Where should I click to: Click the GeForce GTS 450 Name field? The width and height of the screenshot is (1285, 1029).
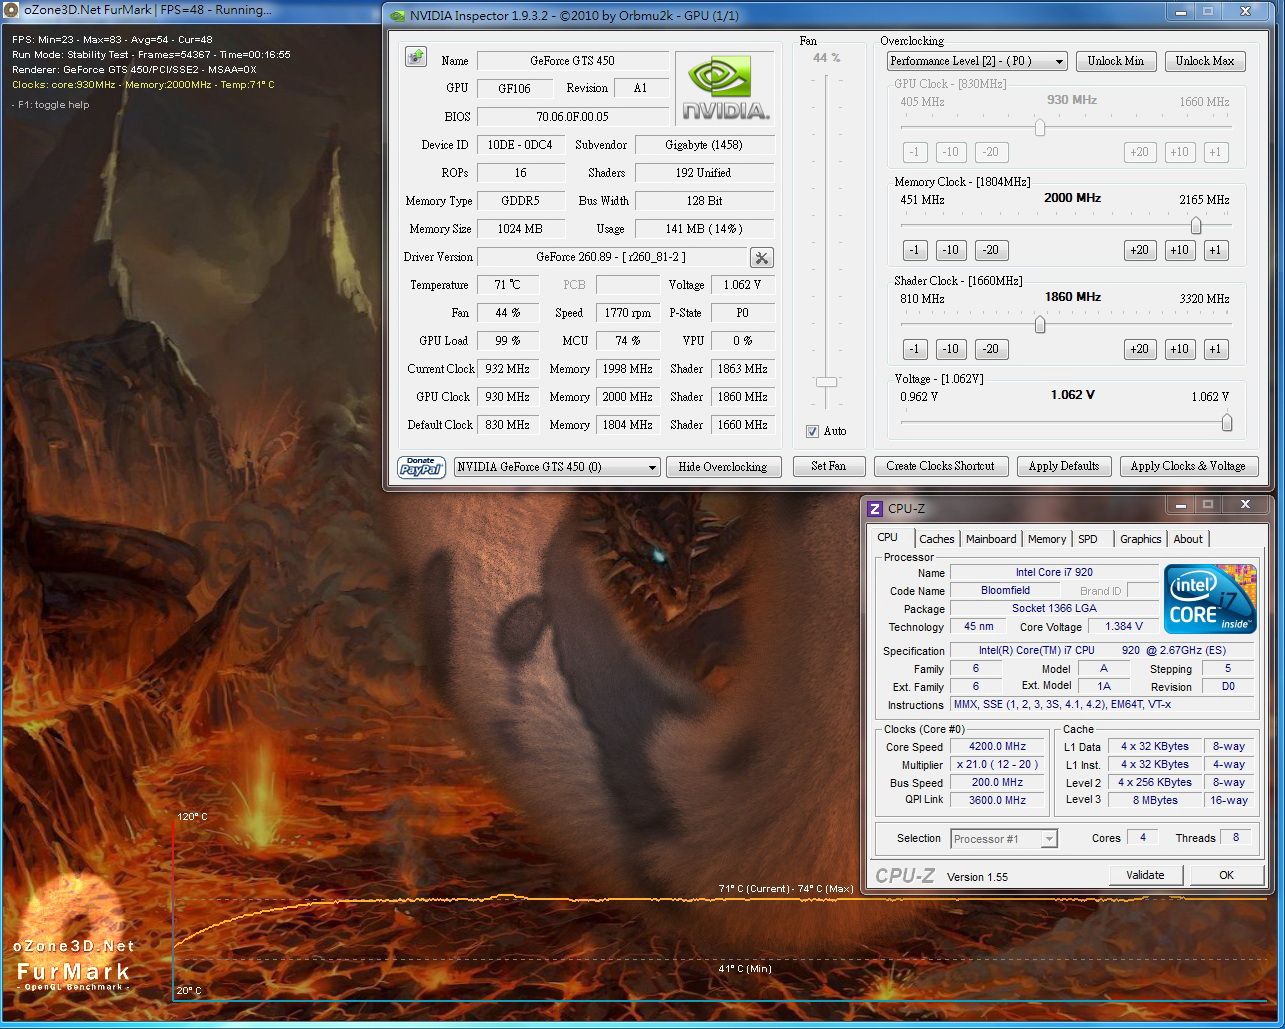(573, 61)
